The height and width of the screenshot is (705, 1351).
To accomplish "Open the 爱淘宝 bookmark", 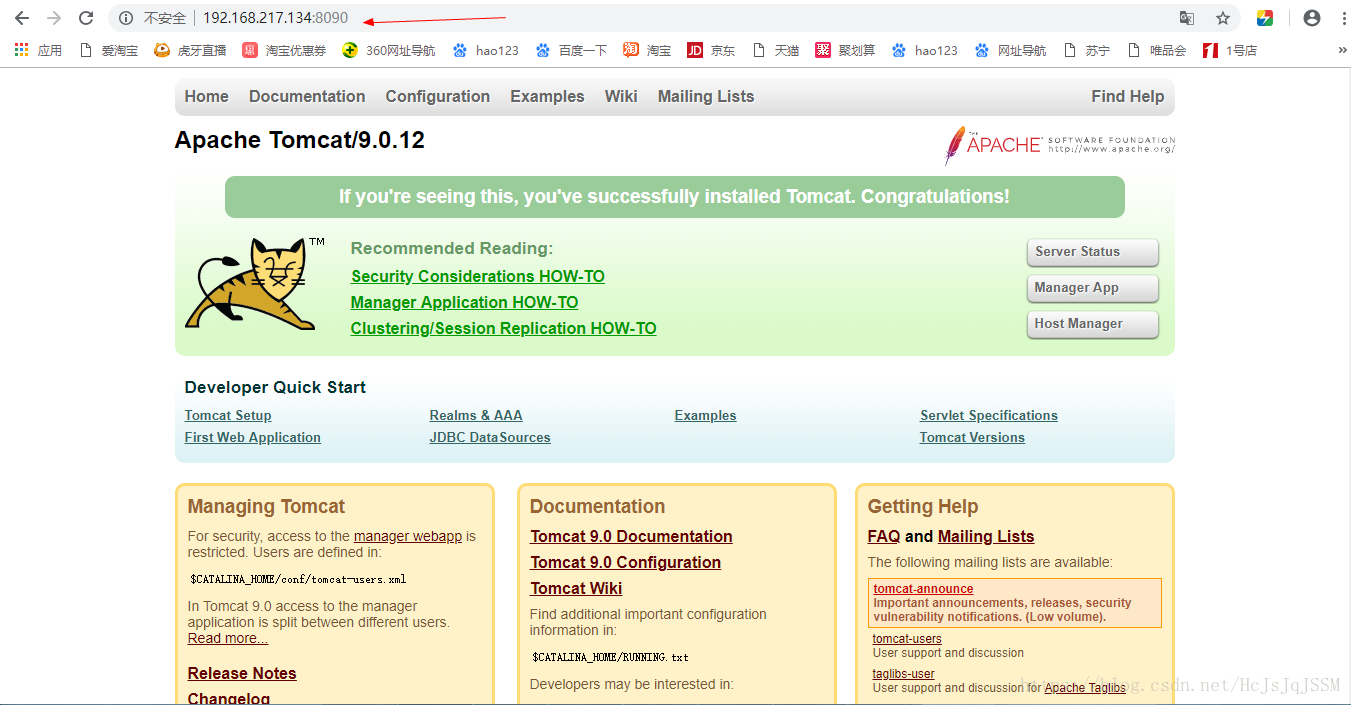I will click(x=109, y=50).
